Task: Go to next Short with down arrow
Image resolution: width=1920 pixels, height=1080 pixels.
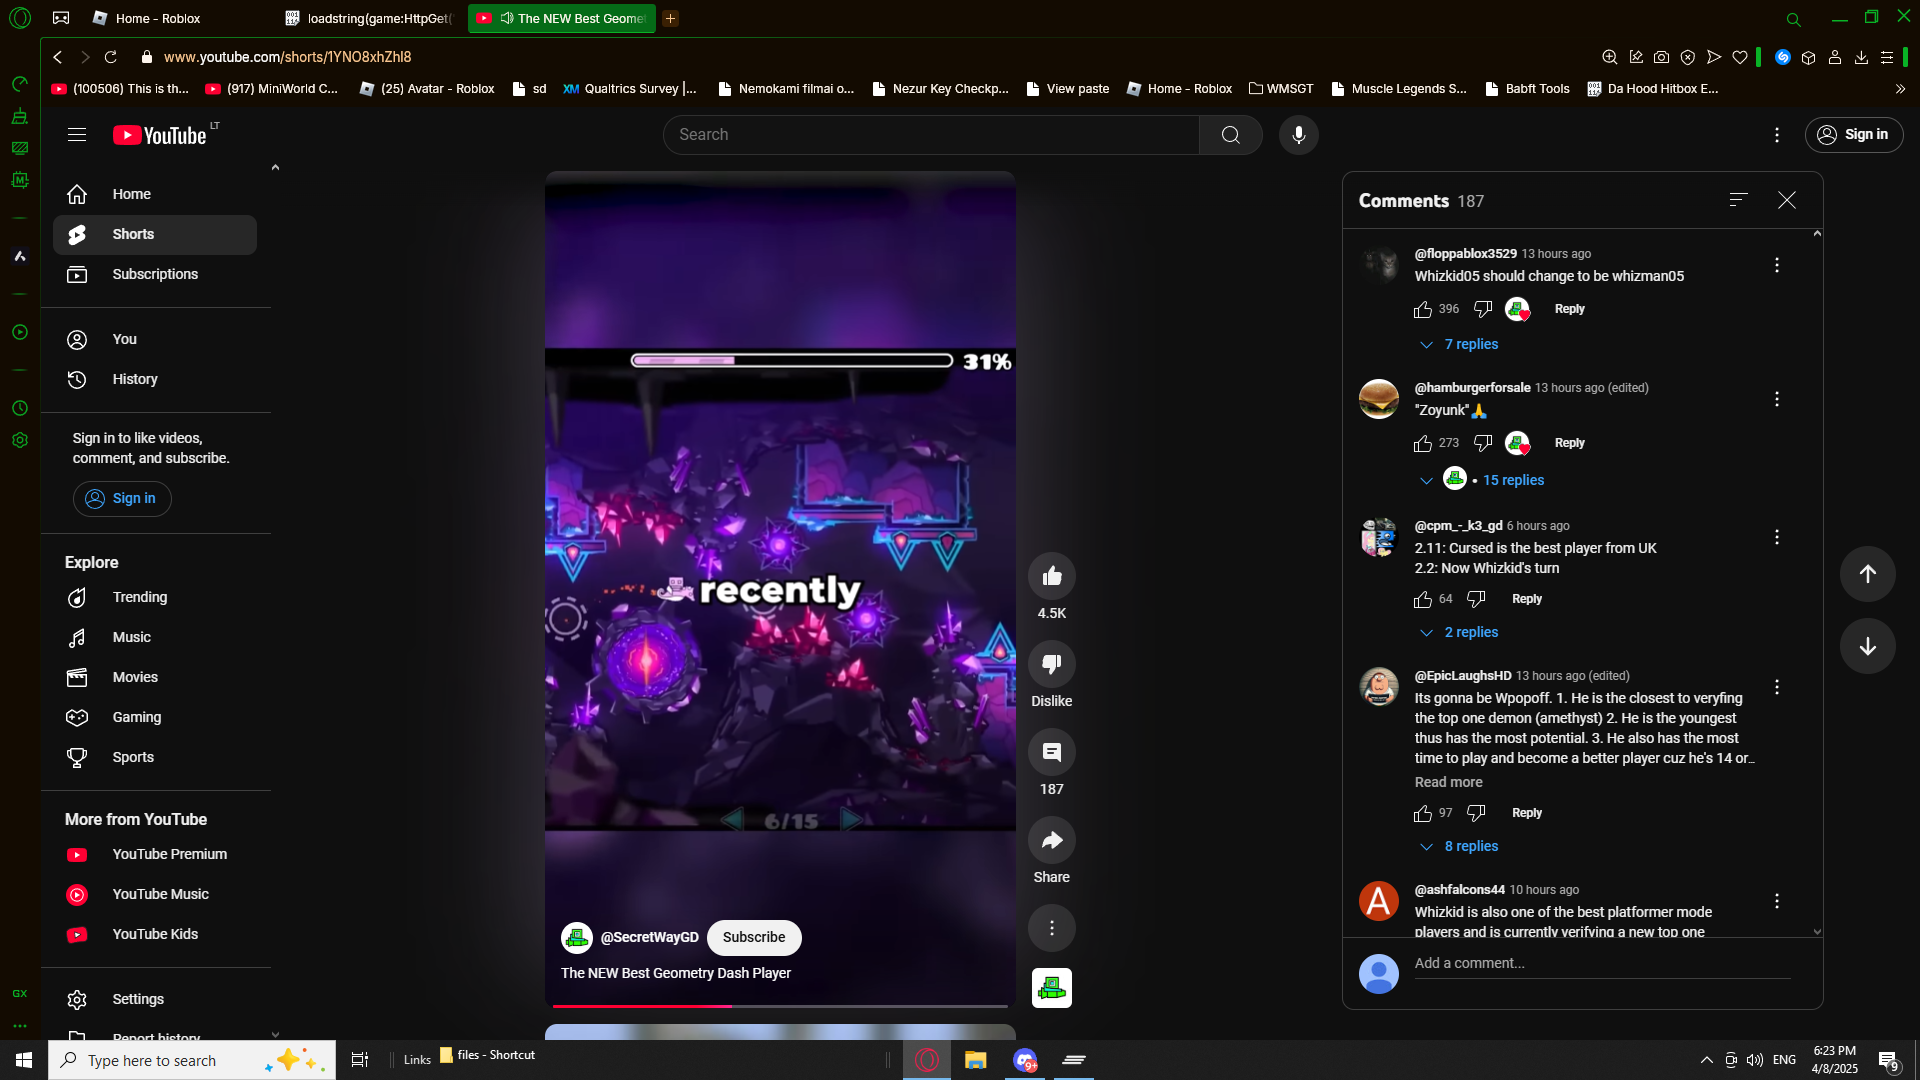Action: [x=1867, y=646]
